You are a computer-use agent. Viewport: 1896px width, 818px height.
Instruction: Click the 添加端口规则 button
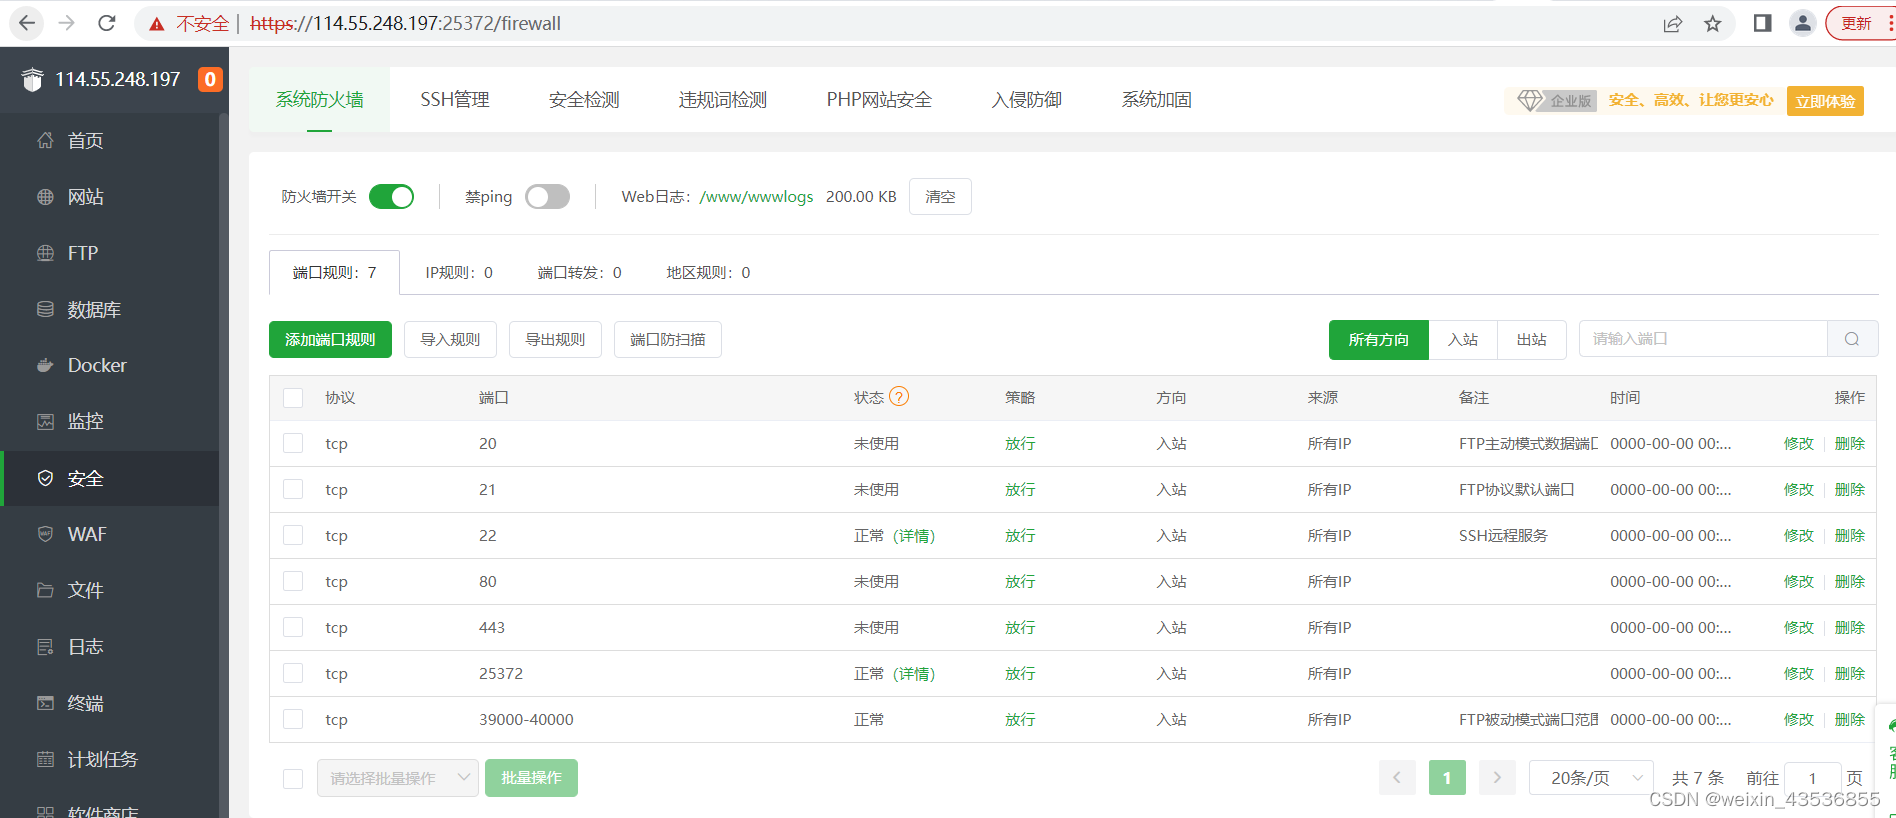click(330, 340)
